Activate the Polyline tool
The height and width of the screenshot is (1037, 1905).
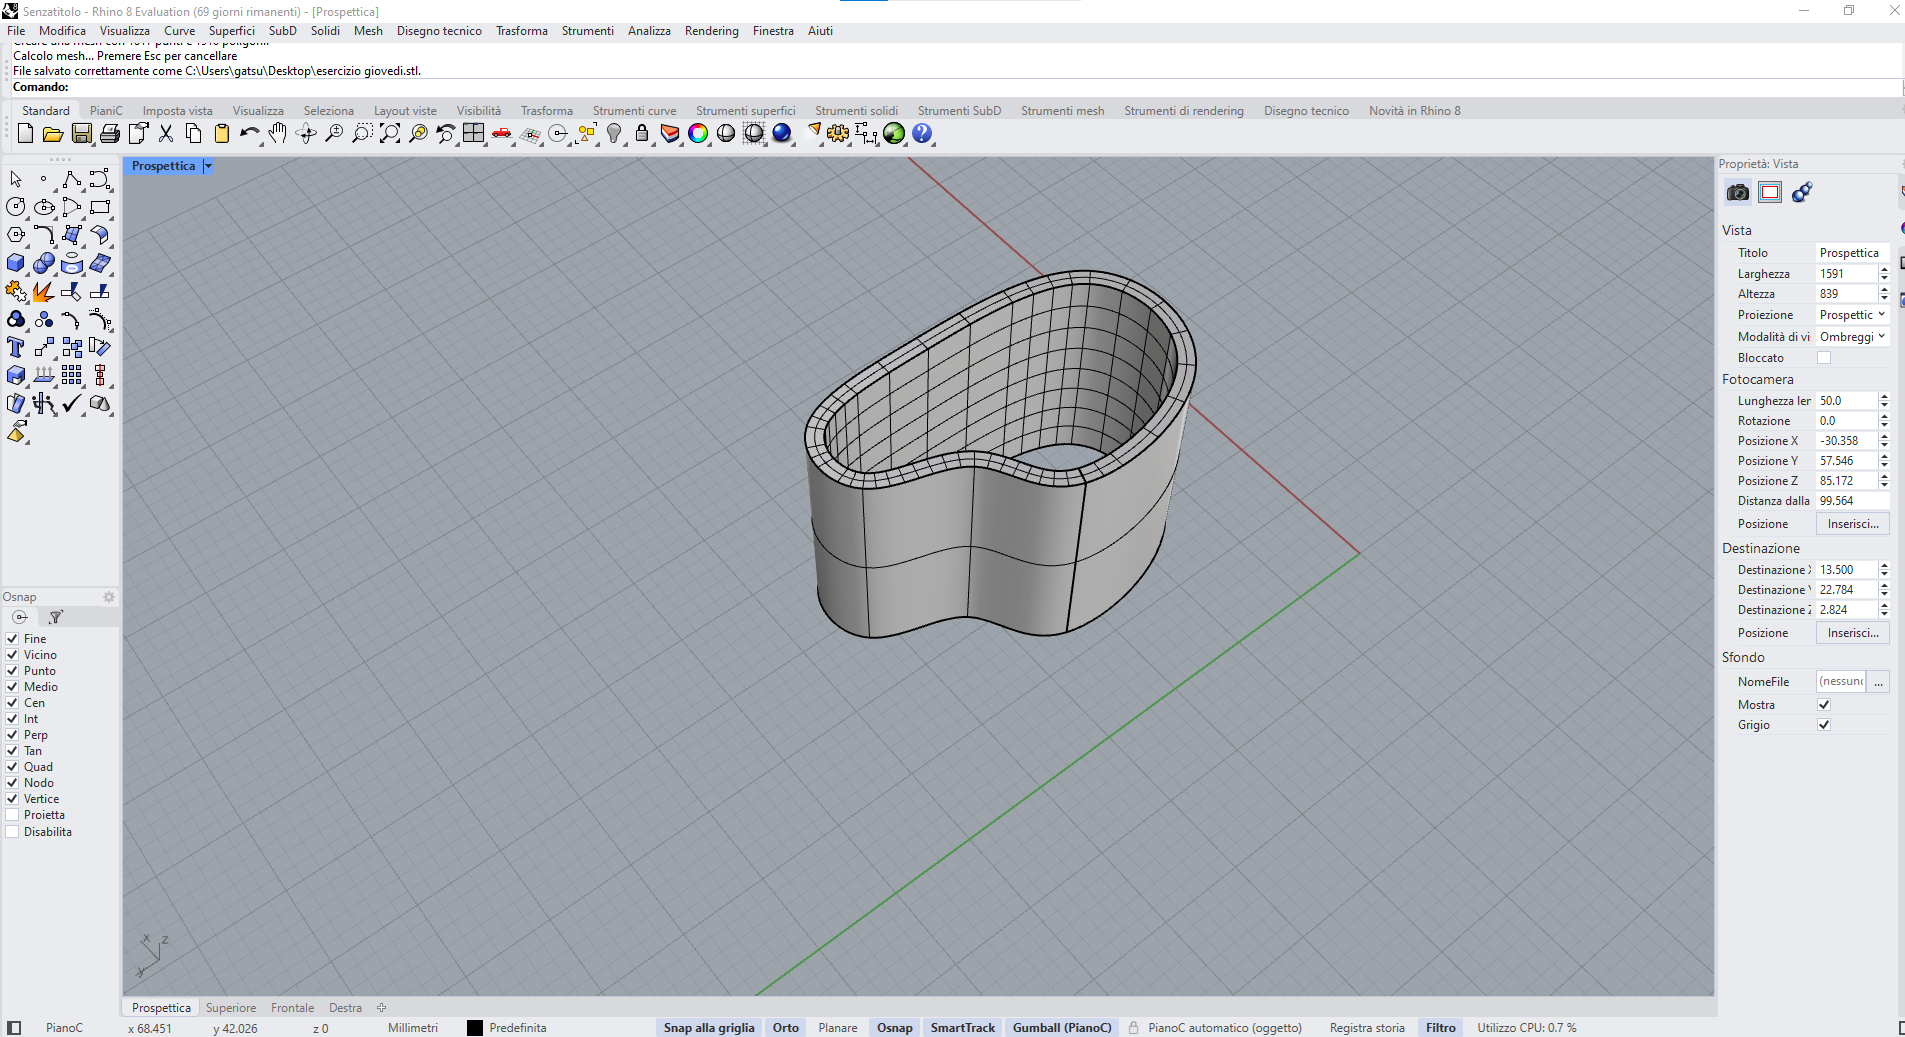(x=71, y=180)
